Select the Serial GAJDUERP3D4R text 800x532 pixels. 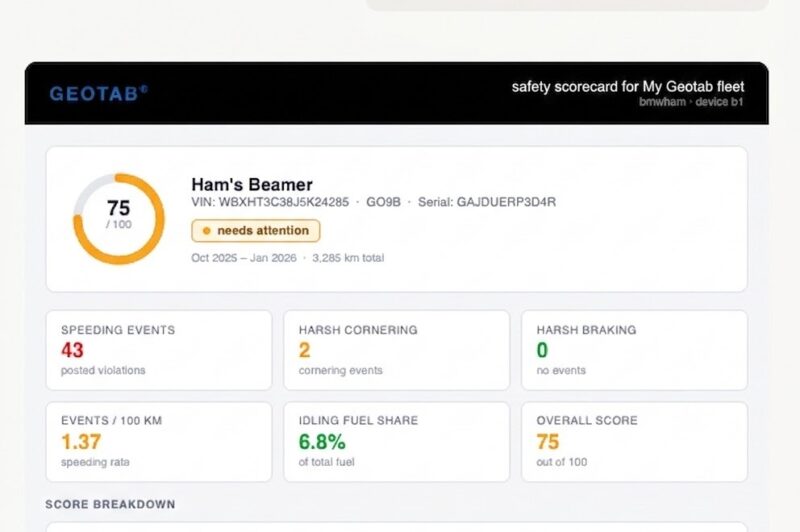(487, 202)
